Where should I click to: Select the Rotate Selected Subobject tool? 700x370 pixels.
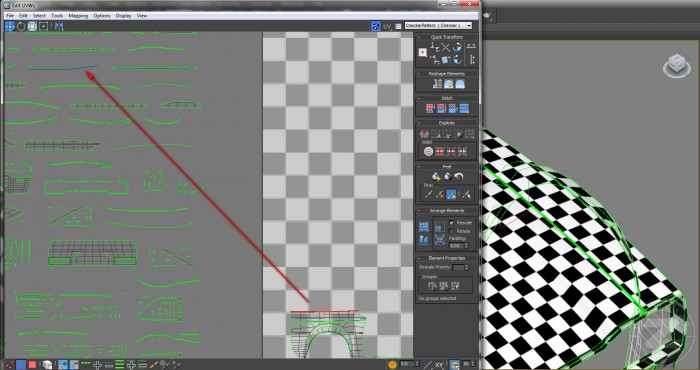(21, 26)
